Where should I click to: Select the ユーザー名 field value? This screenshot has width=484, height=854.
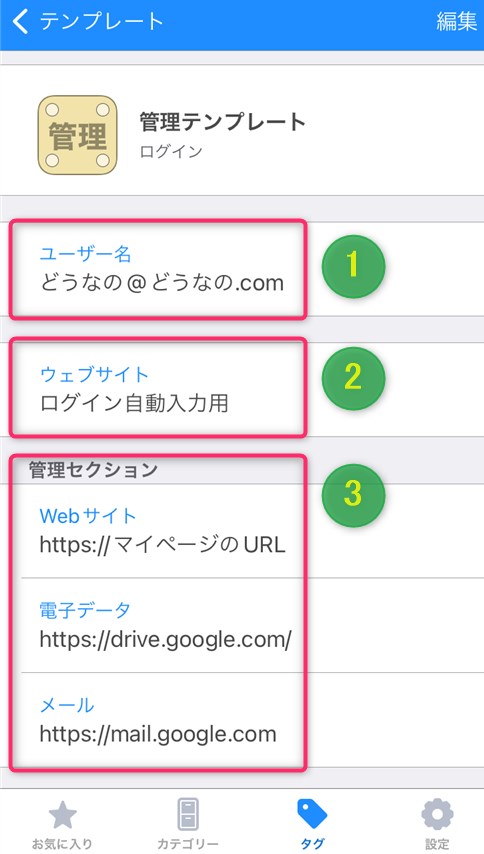point(162,283)
